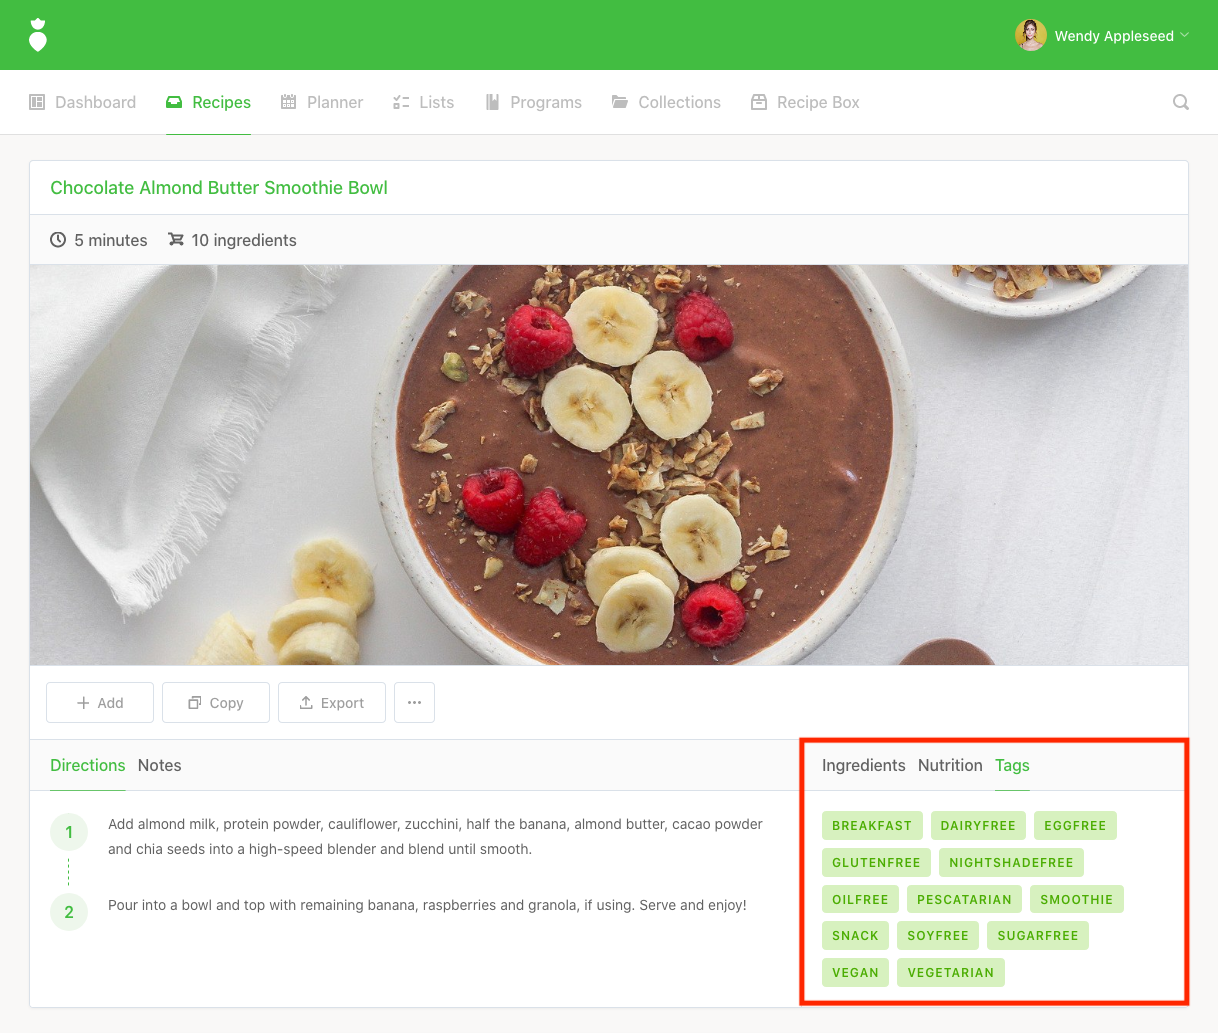Image resolution: width=1218 pixels, height=1033 pixels.
Task: Click the Chocolate Almond Butter Smoothie Bowl title
Action: pos(219,188)
